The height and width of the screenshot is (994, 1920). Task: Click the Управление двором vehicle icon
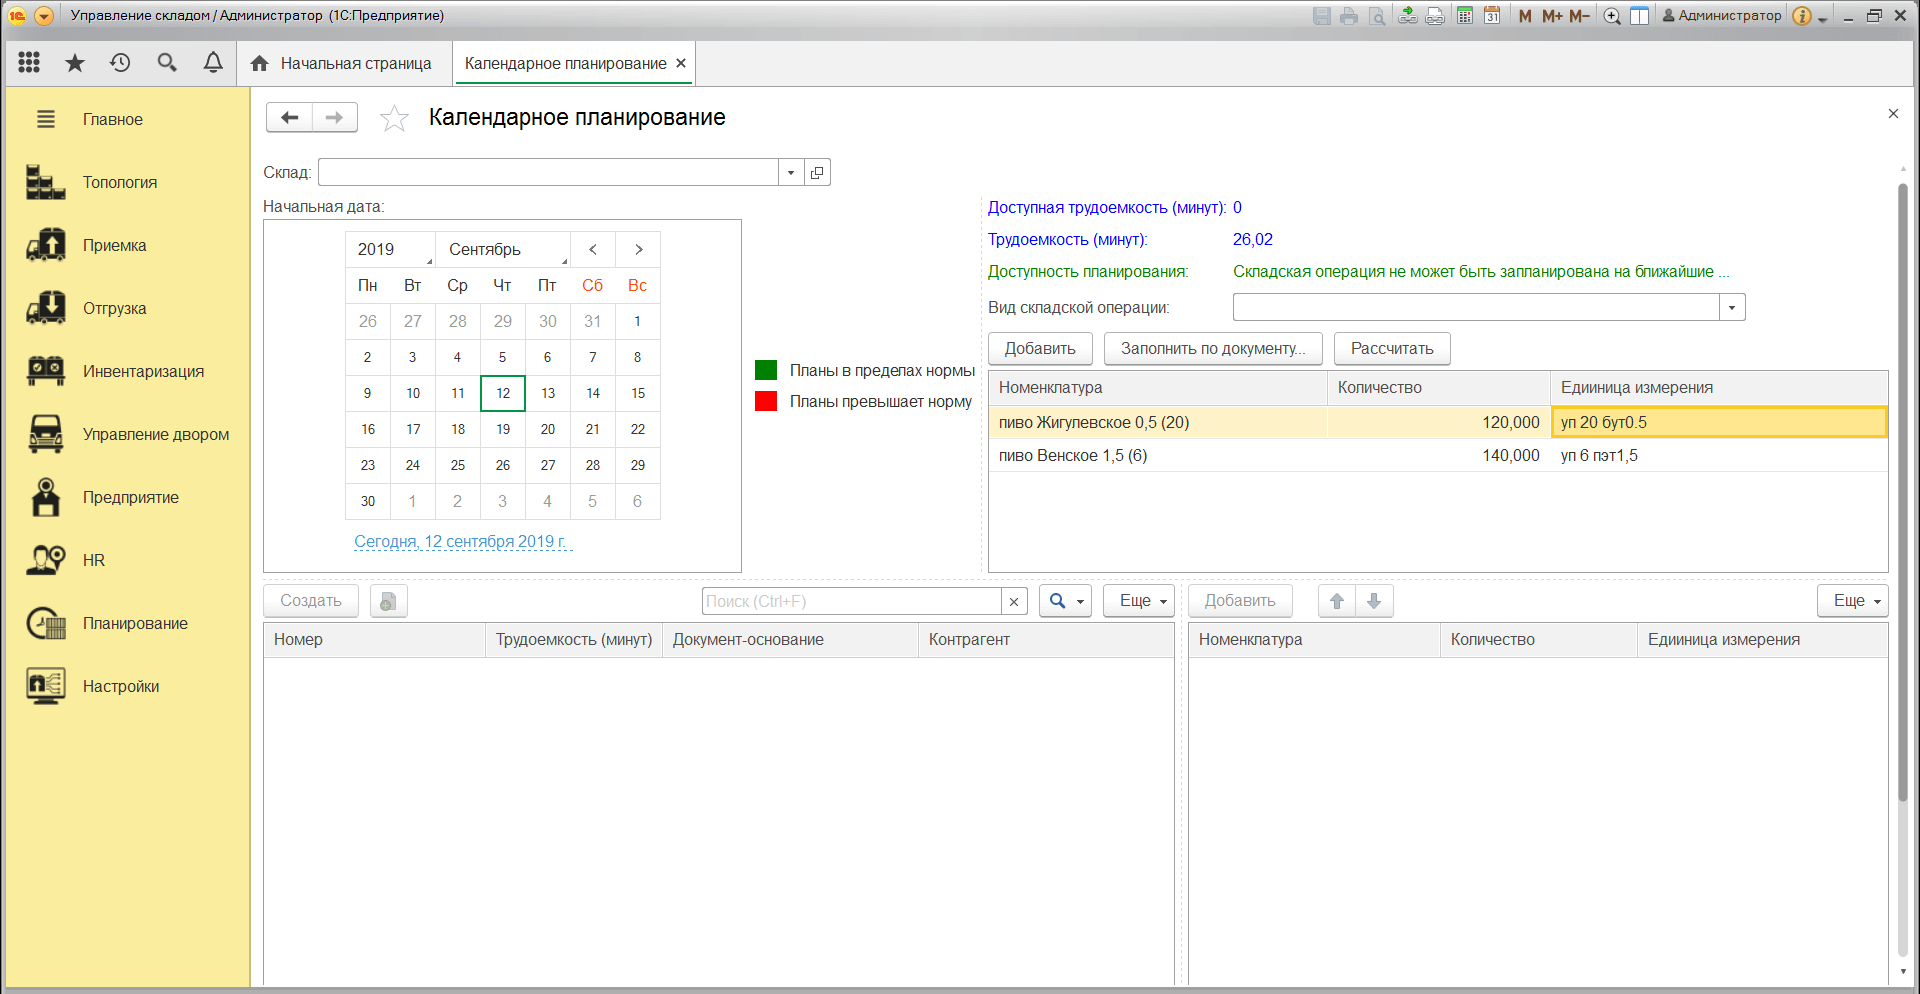(46, 434)
